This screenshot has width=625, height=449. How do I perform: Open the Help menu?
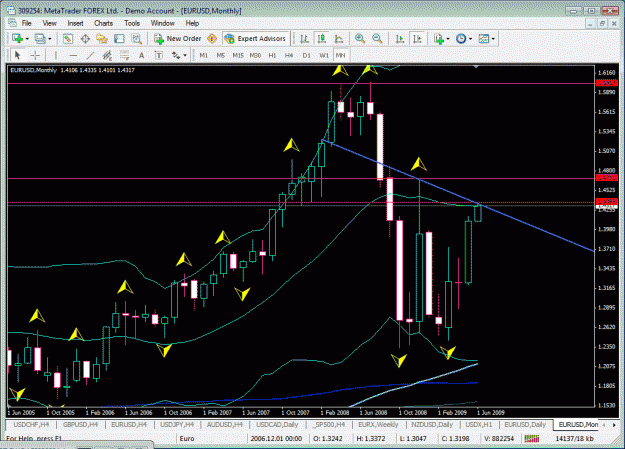coord(192,23)
